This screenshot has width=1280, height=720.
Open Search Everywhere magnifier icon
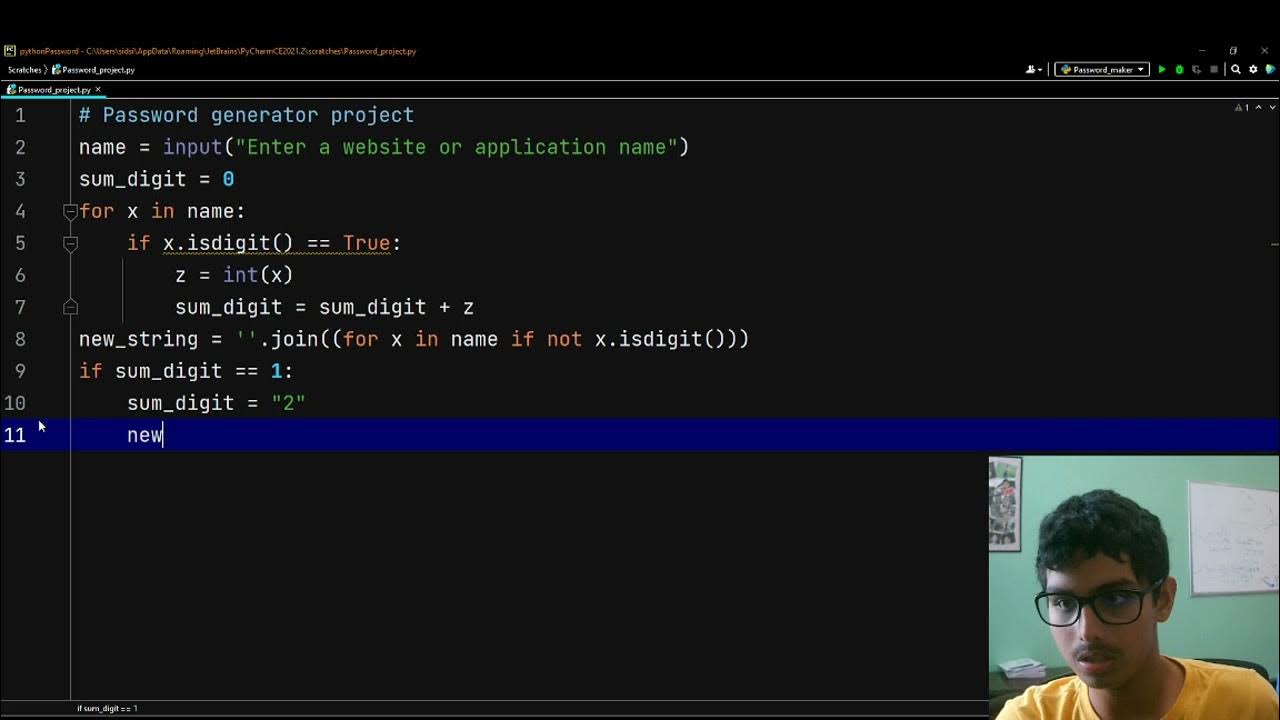[1236, 70]
